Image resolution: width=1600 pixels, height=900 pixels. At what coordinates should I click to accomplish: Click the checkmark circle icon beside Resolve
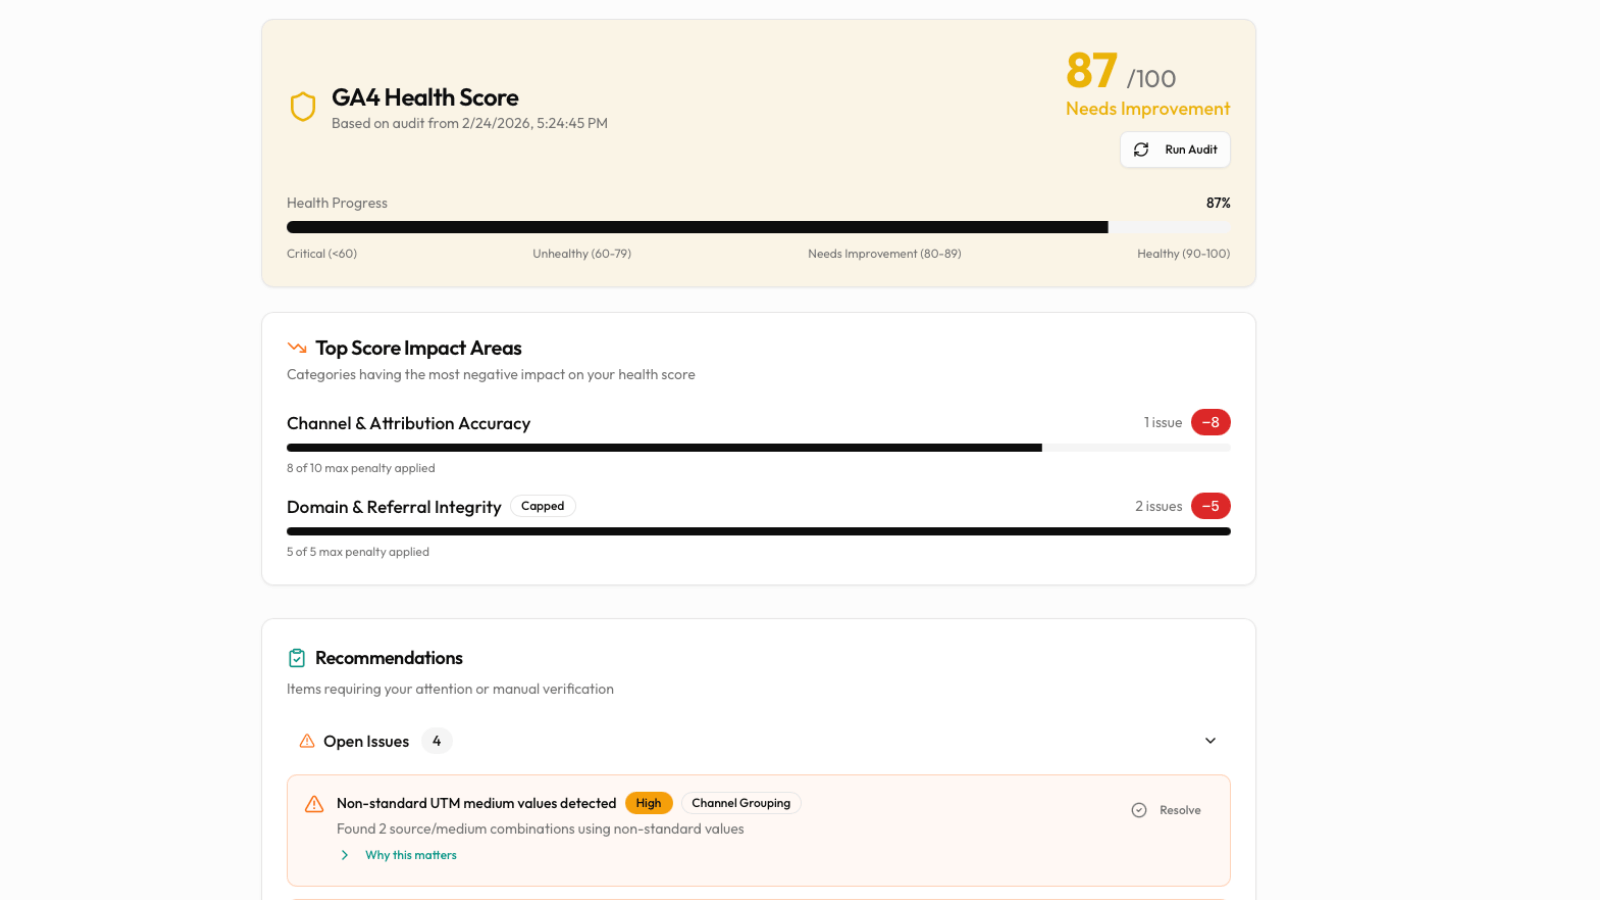pos(1139,810)
